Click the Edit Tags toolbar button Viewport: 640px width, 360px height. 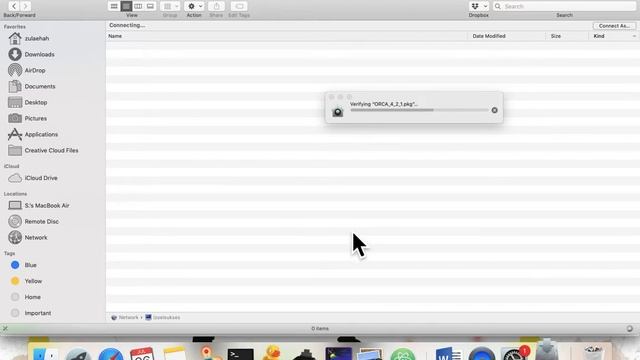(239, 6)
